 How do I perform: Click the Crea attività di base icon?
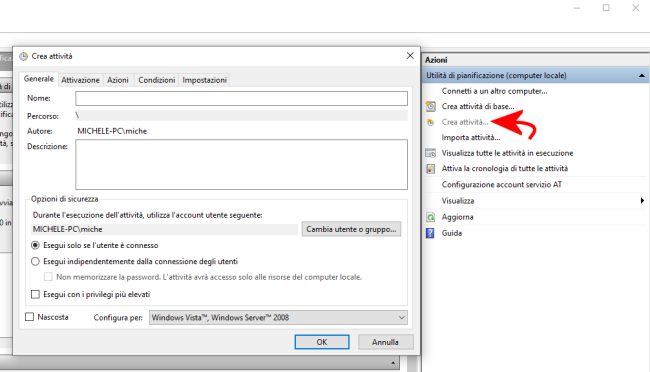click(431, 107)
